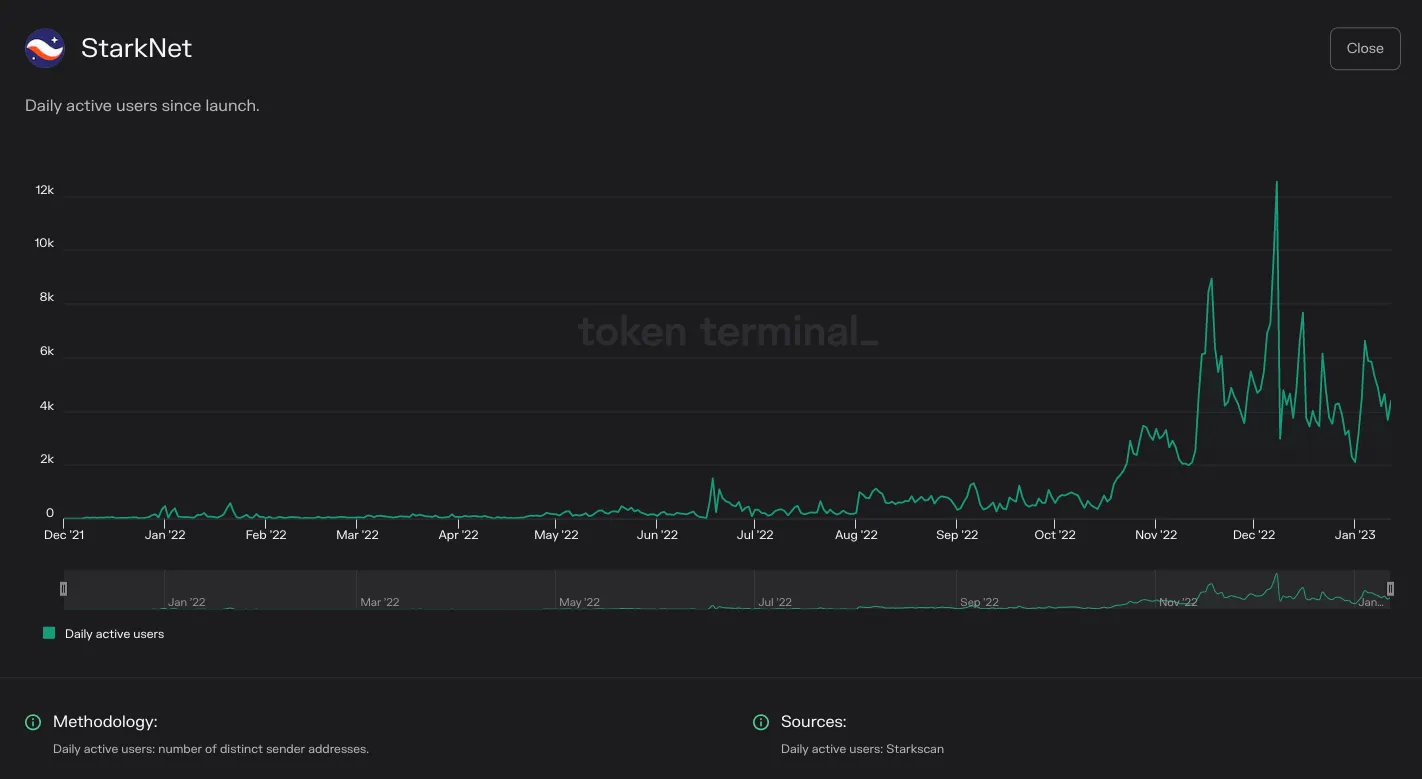Screen dimensions: 1422x779
Task: Click the 2k y-axis label
Action: [x=47, y=460]
